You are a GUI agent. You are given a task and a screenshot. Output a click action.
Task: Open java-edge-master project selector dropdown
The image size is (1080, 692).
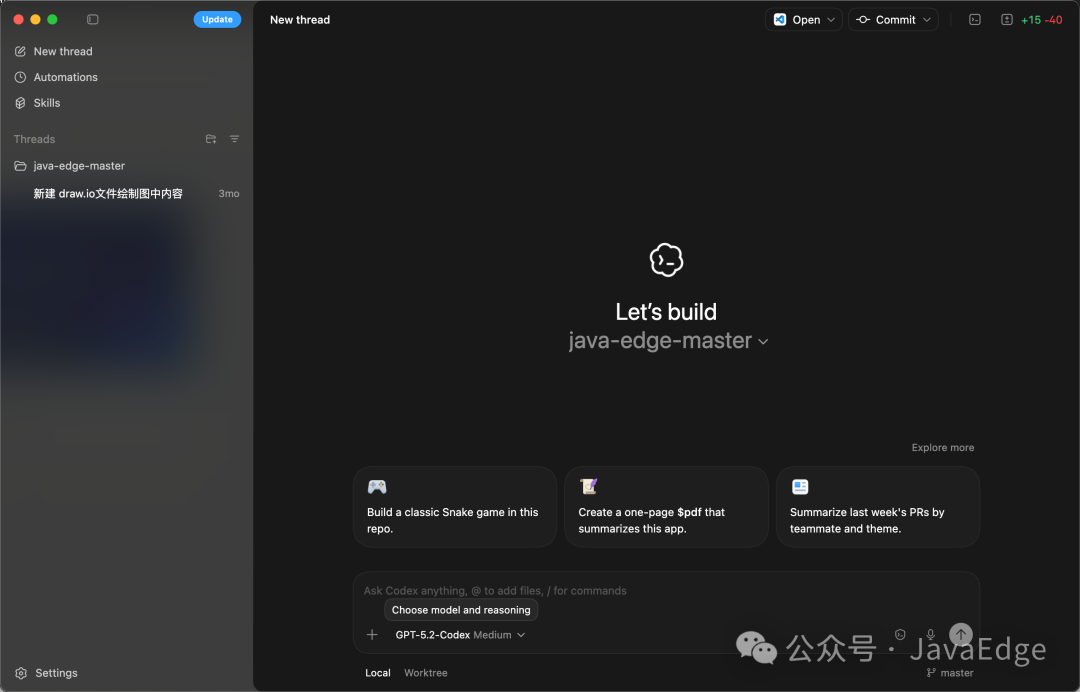(667, 341)
